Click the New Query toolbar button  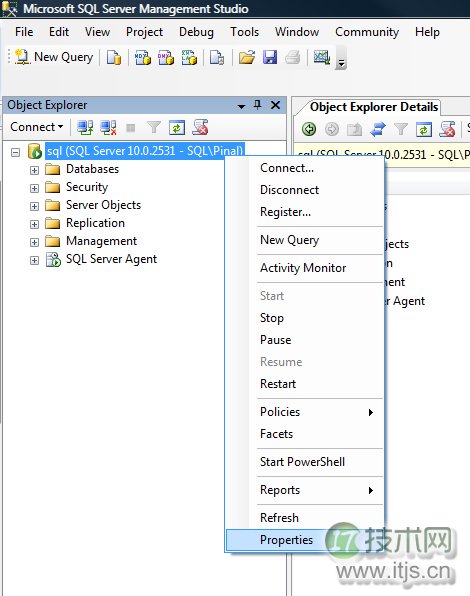pyautogui.click(x=54, y=57)
